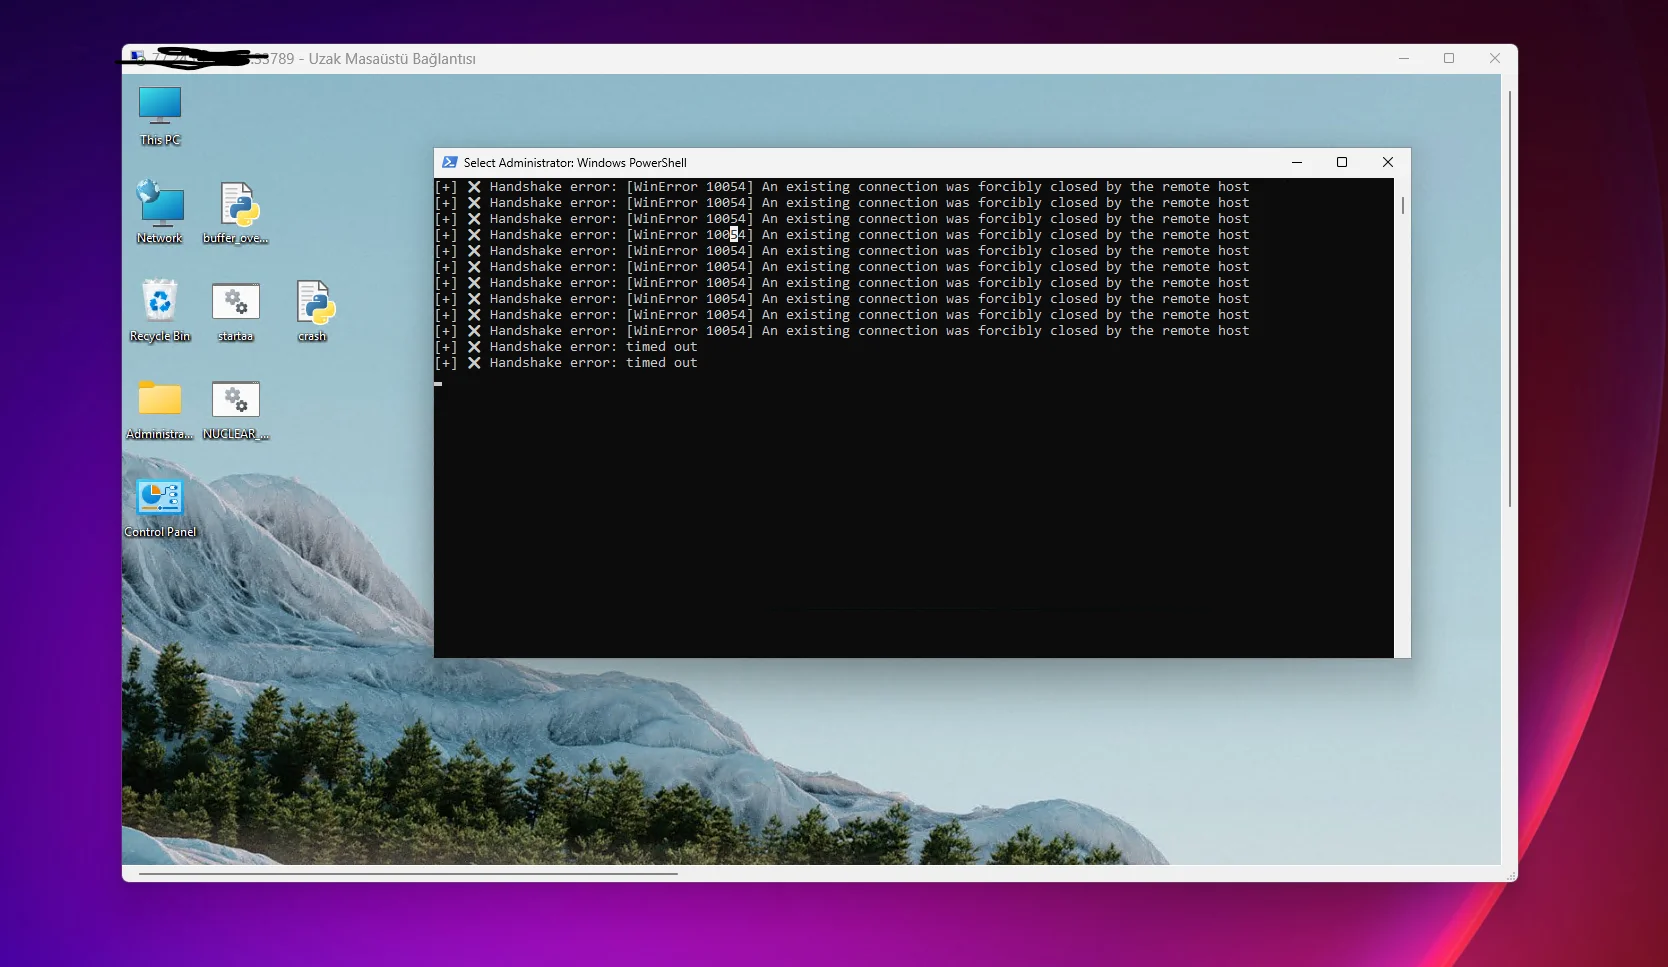Viewport: 1668px width, 967px height.
Task: Click the highlighted digit in WinError 10054
Action: coord(734,235)
